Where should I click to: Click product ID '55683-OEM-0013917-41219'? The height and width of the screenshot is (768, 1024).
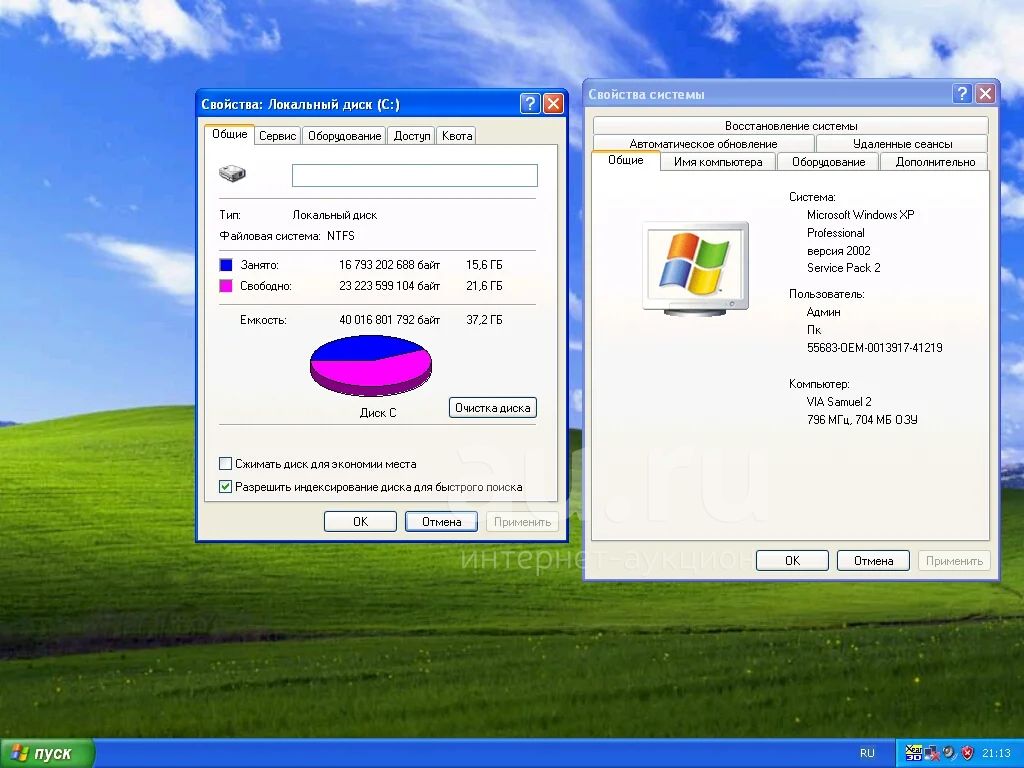[x=874, y=347]
